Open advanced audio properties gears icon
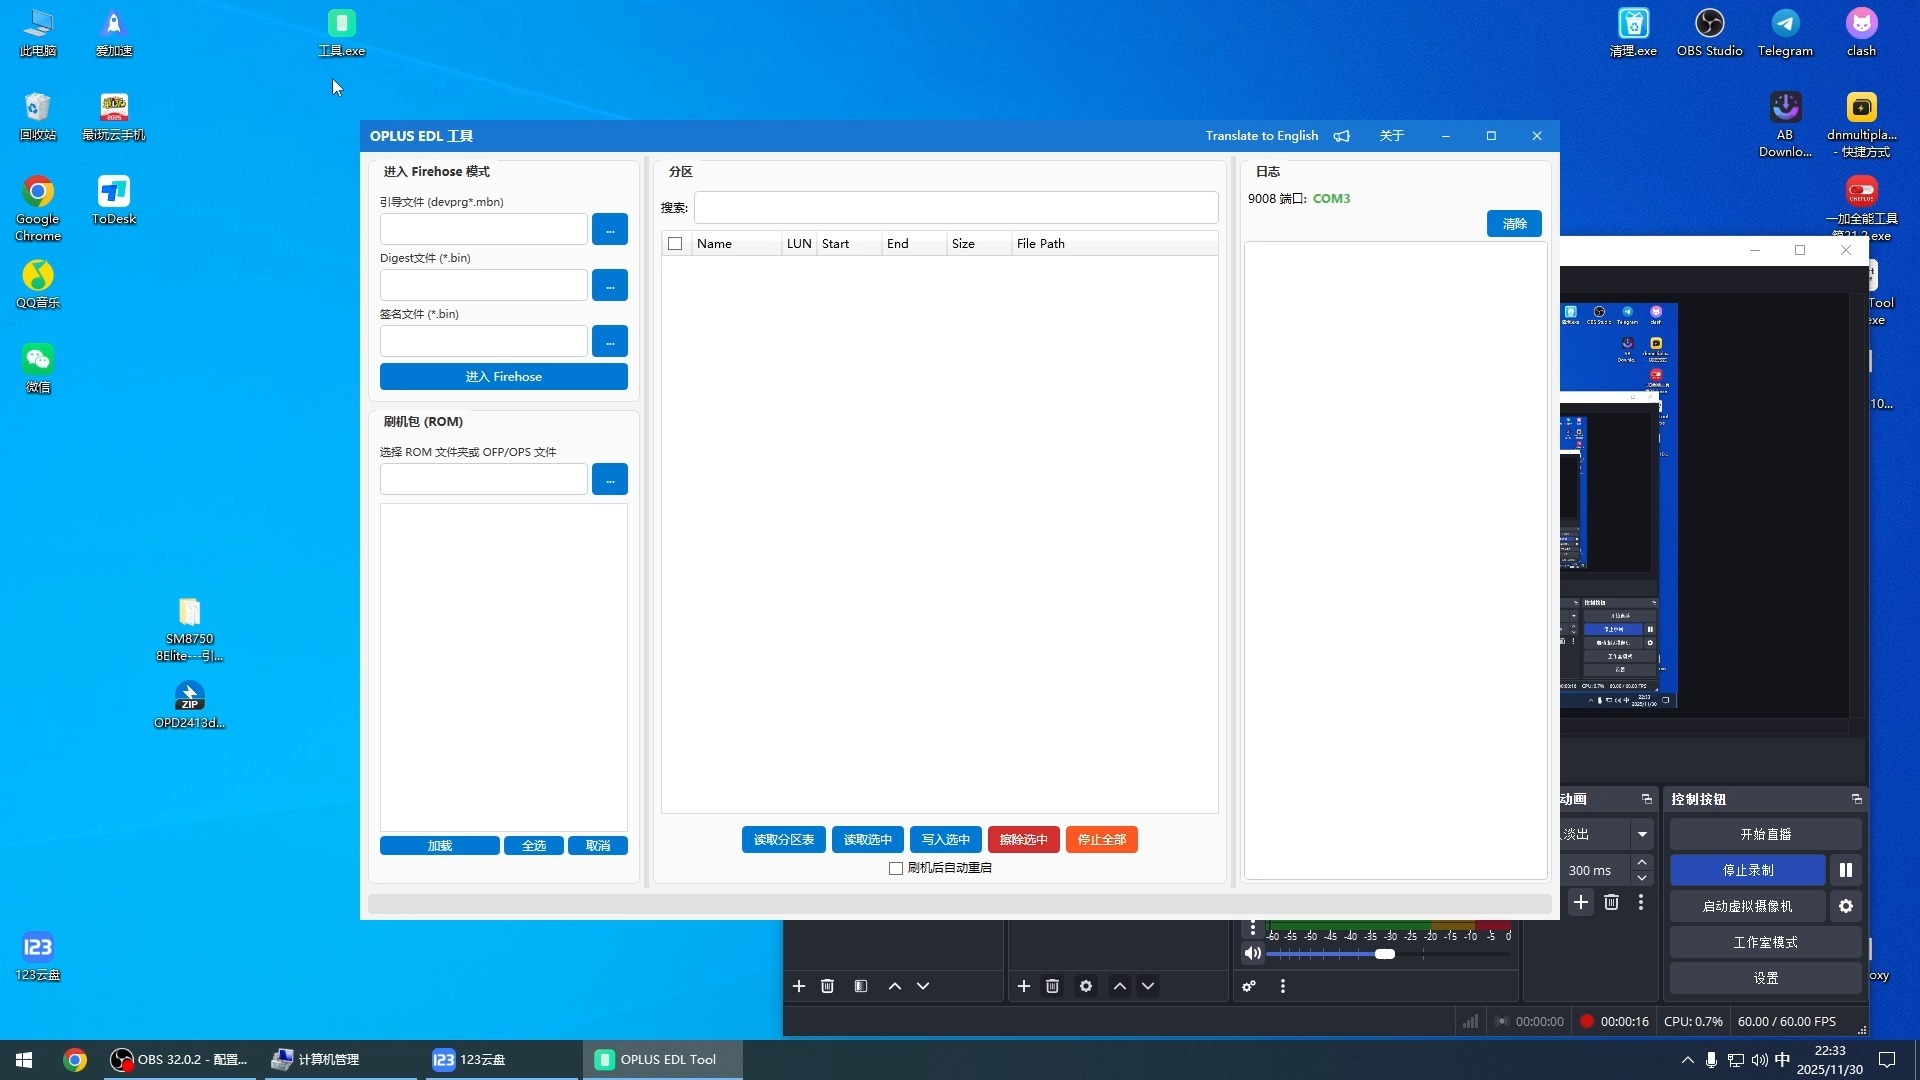Viewport: 1920px width, 1080px height. (1249, 986)
